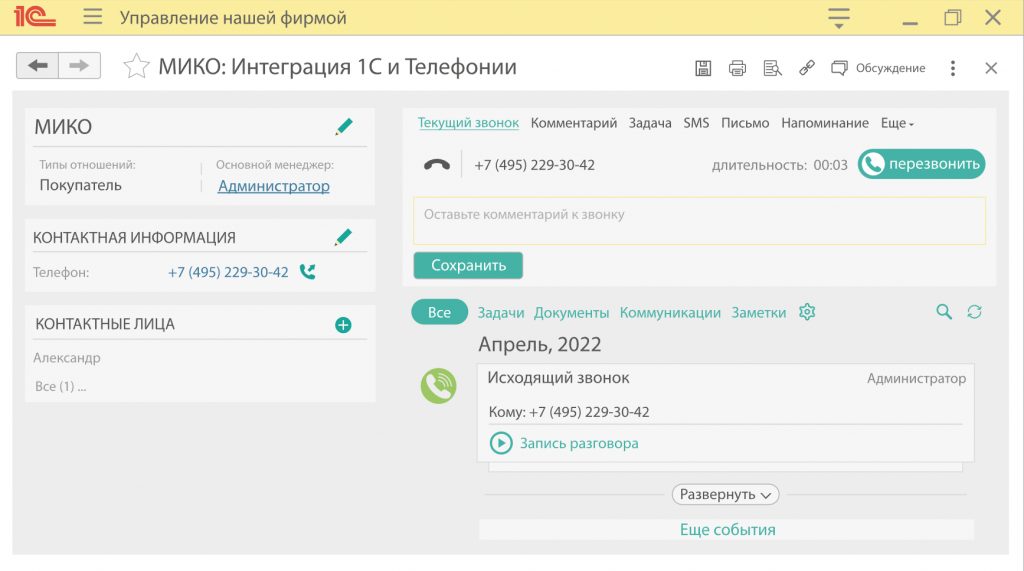Screen dimensions: 1024x571
Task: Open event feed settings gear
Action: 807,312
